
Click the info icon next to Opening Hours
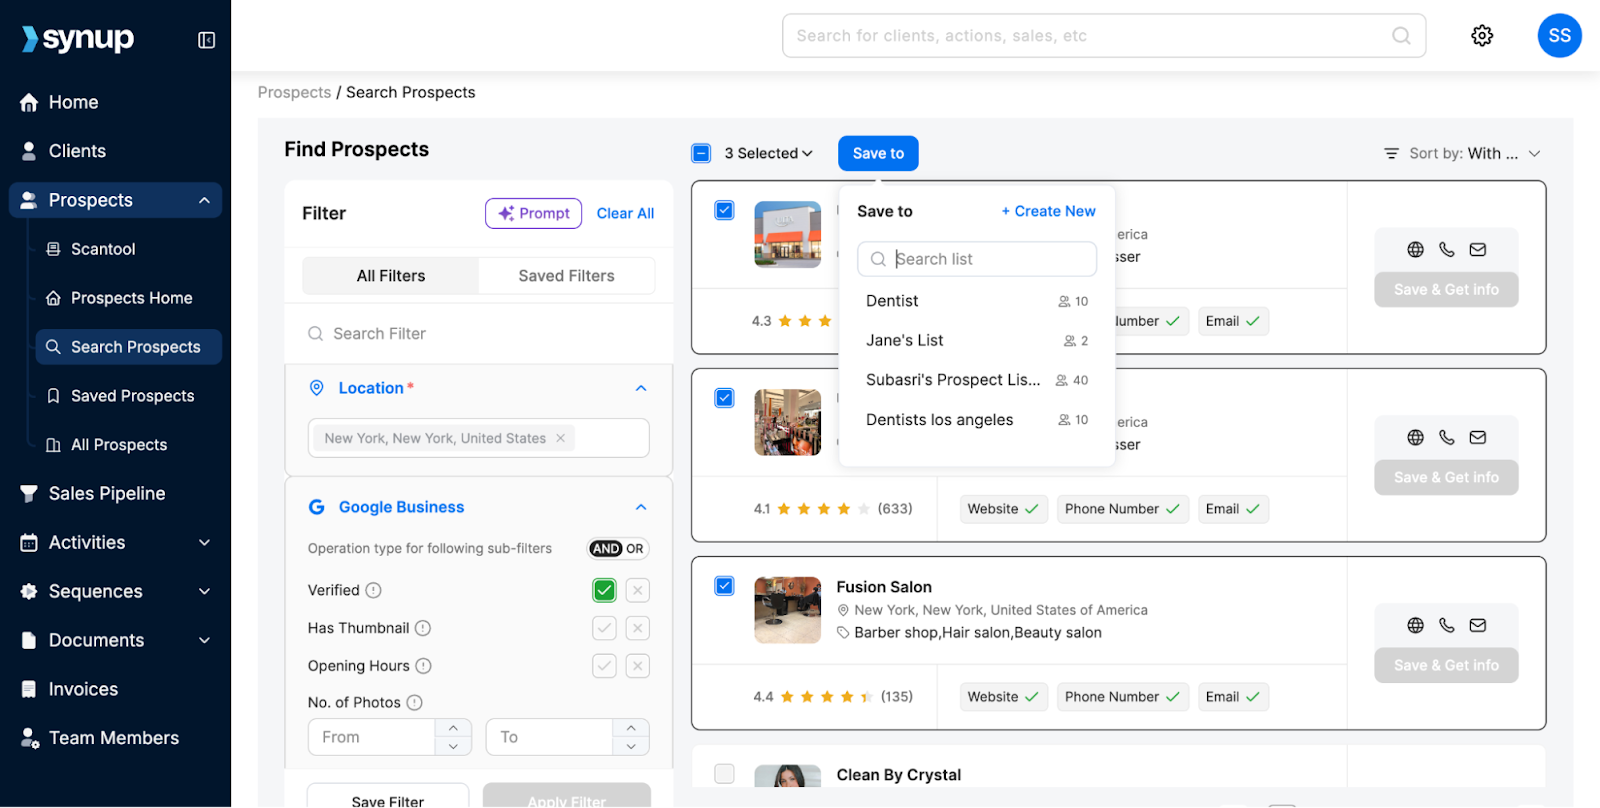(x=423, y=666)
